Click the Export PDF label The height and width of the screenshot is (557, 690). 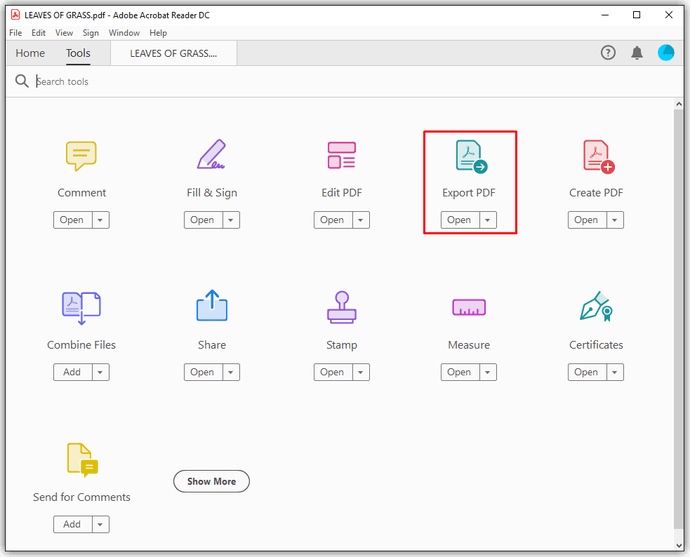pos(469,193)
